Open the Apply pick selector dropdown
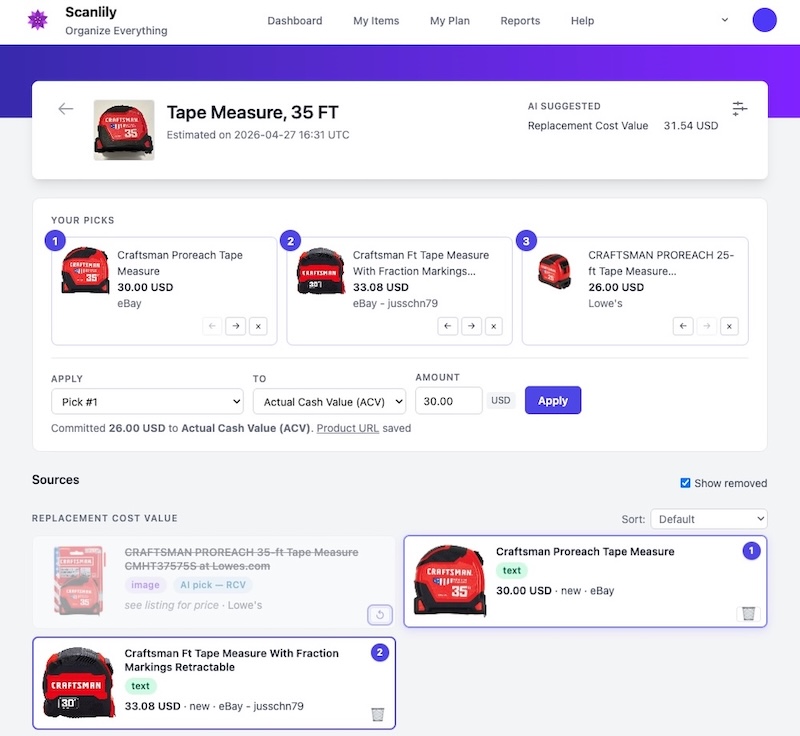The height and width of the screenshot is (736, 800). coord(147,401)
